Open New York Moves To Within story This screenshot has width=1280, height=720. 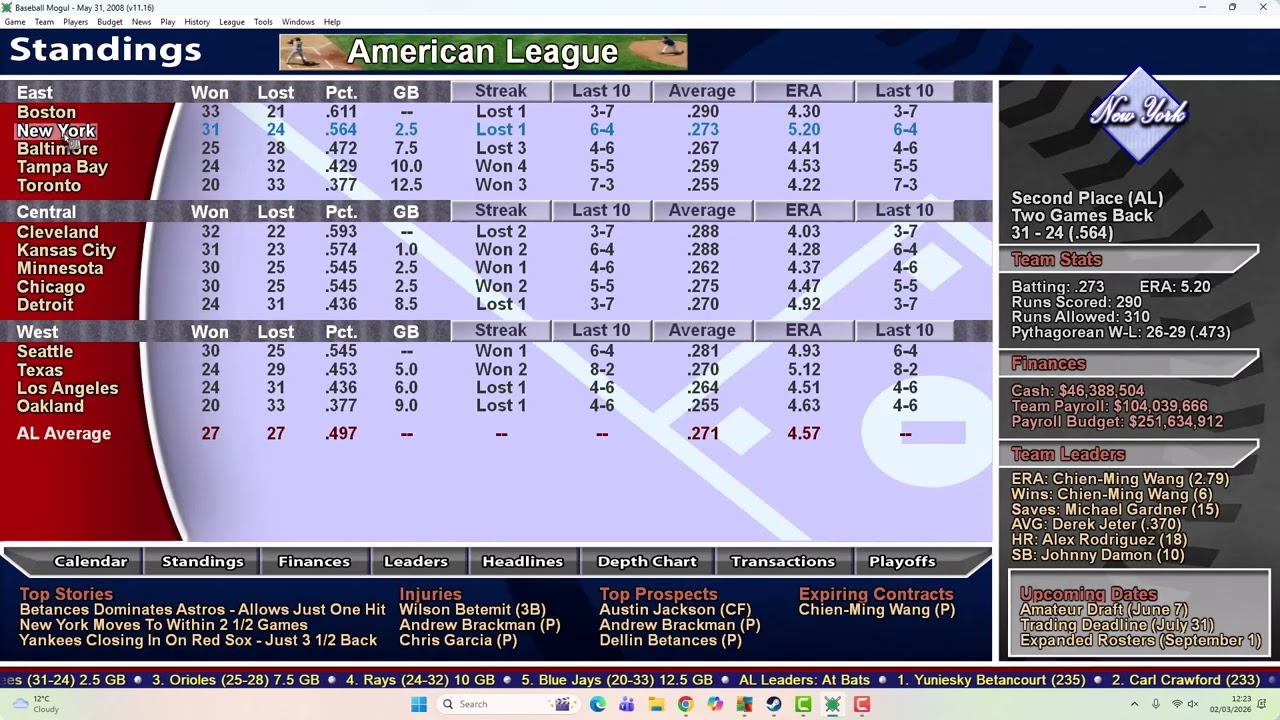click(163, 625)
